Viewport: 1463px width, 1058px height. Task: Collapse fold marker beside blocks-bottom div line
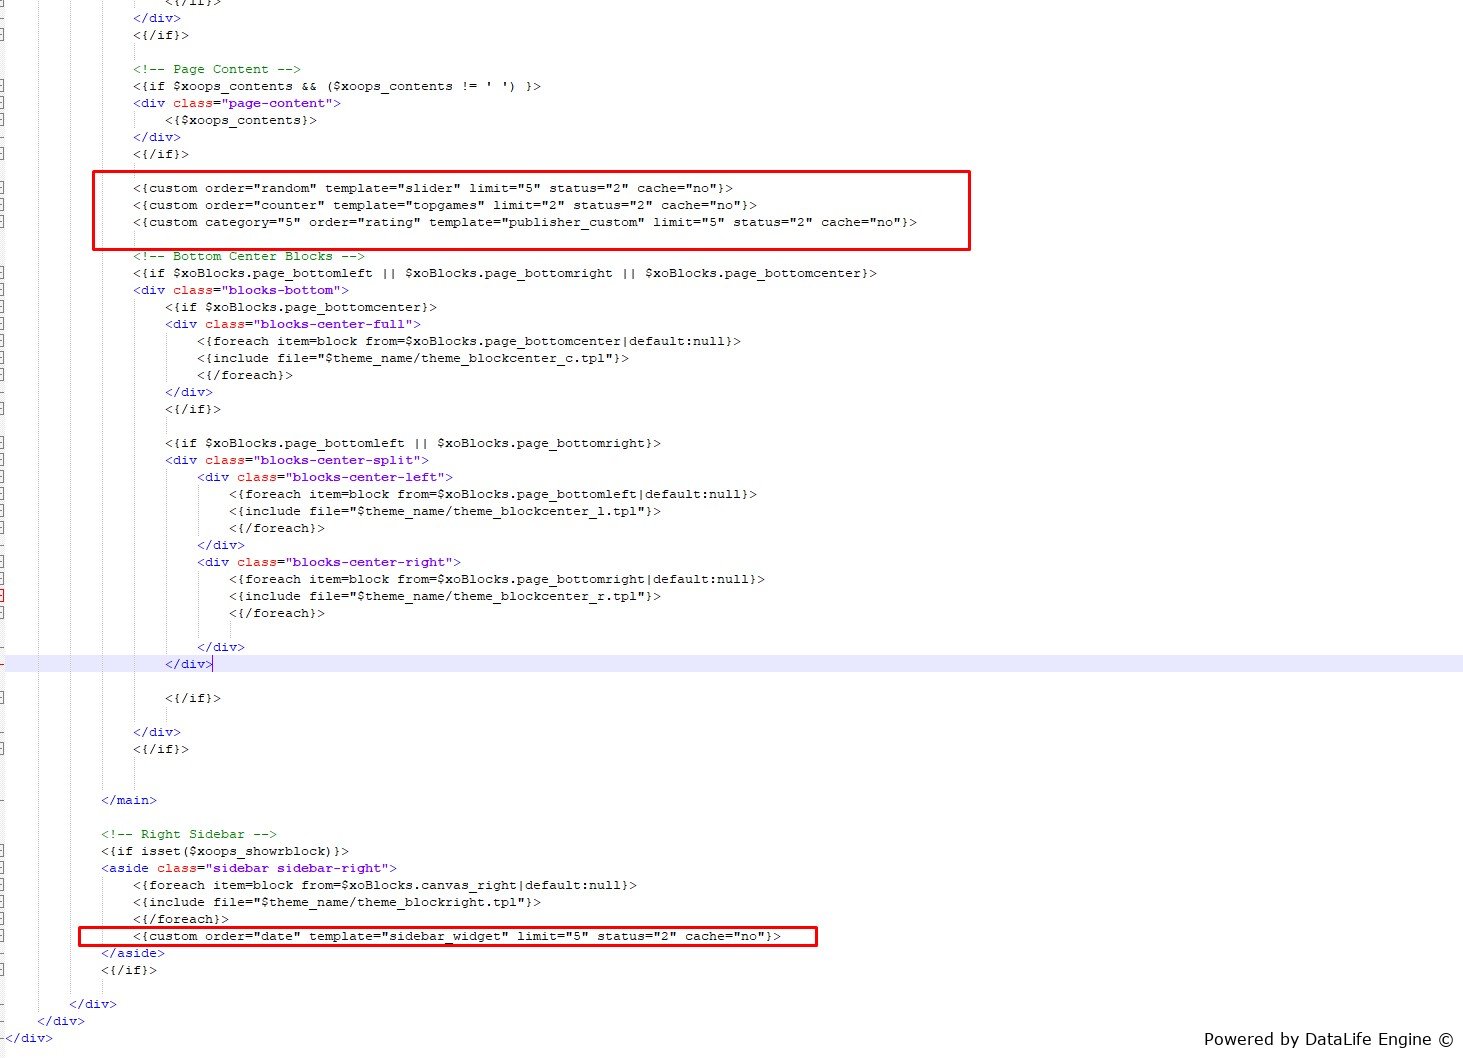[x=2, y=290]
